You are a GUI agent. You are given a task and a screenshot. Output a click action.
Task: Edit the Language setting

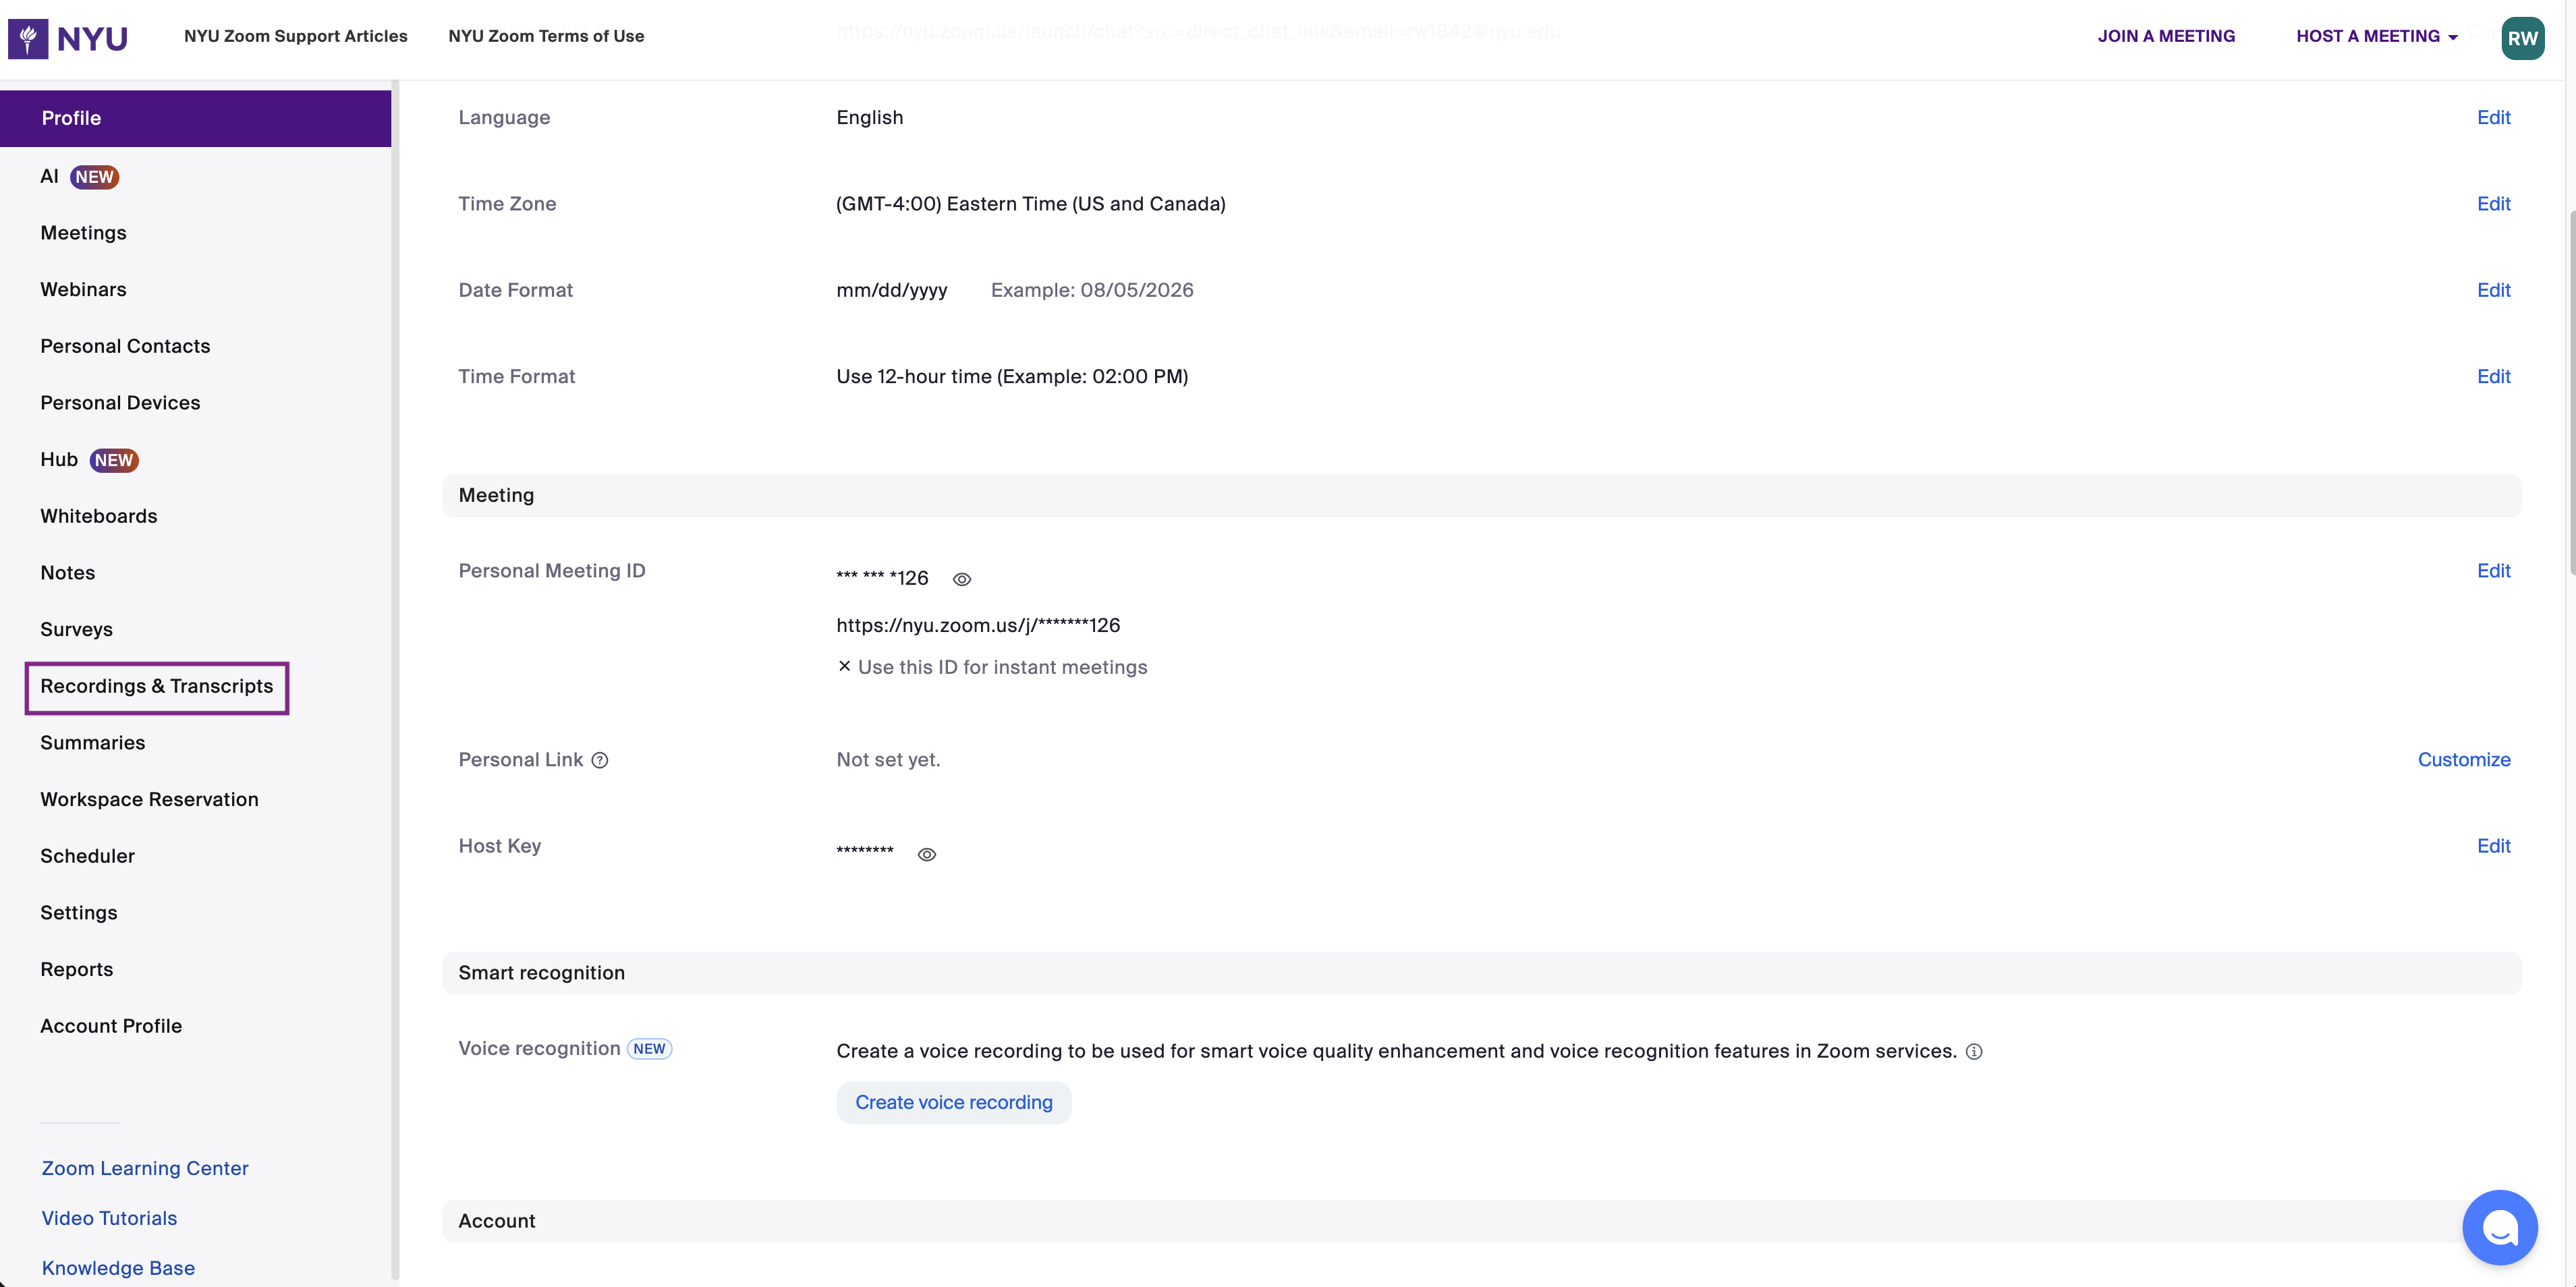(x=2493, y=118)
